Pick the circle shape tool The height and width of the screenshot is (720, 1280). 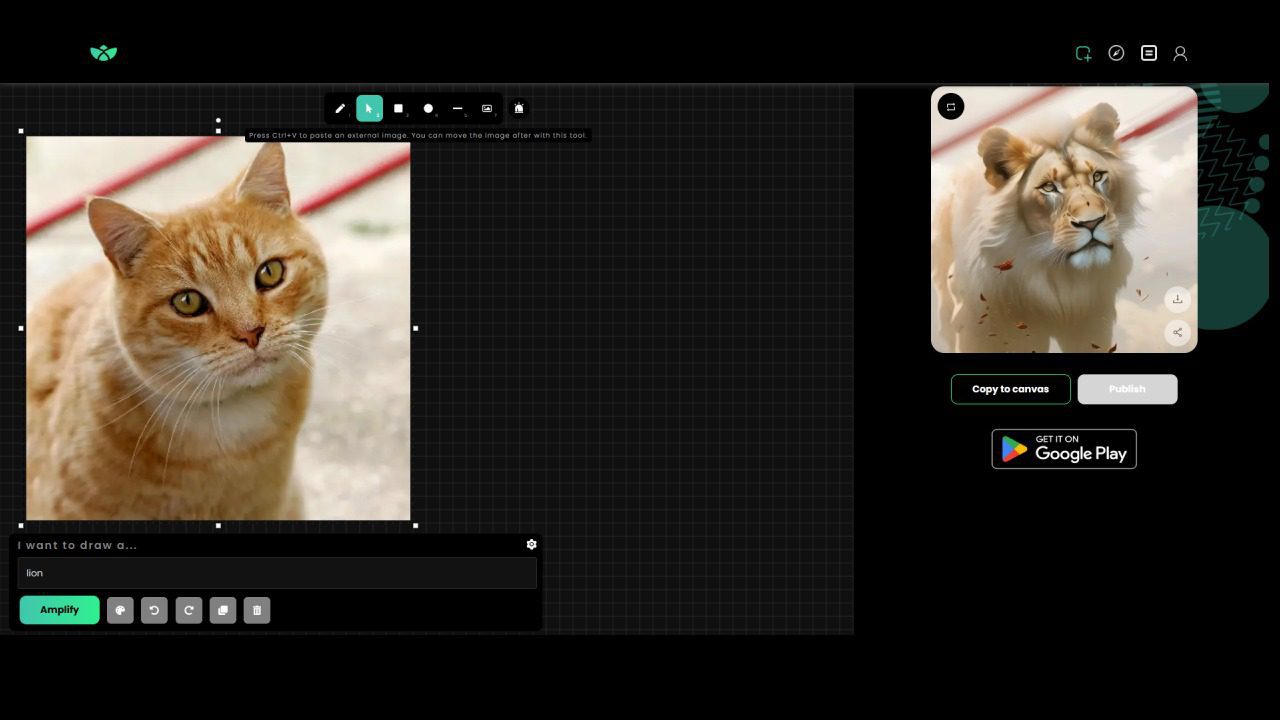click(x=428, y=108)
